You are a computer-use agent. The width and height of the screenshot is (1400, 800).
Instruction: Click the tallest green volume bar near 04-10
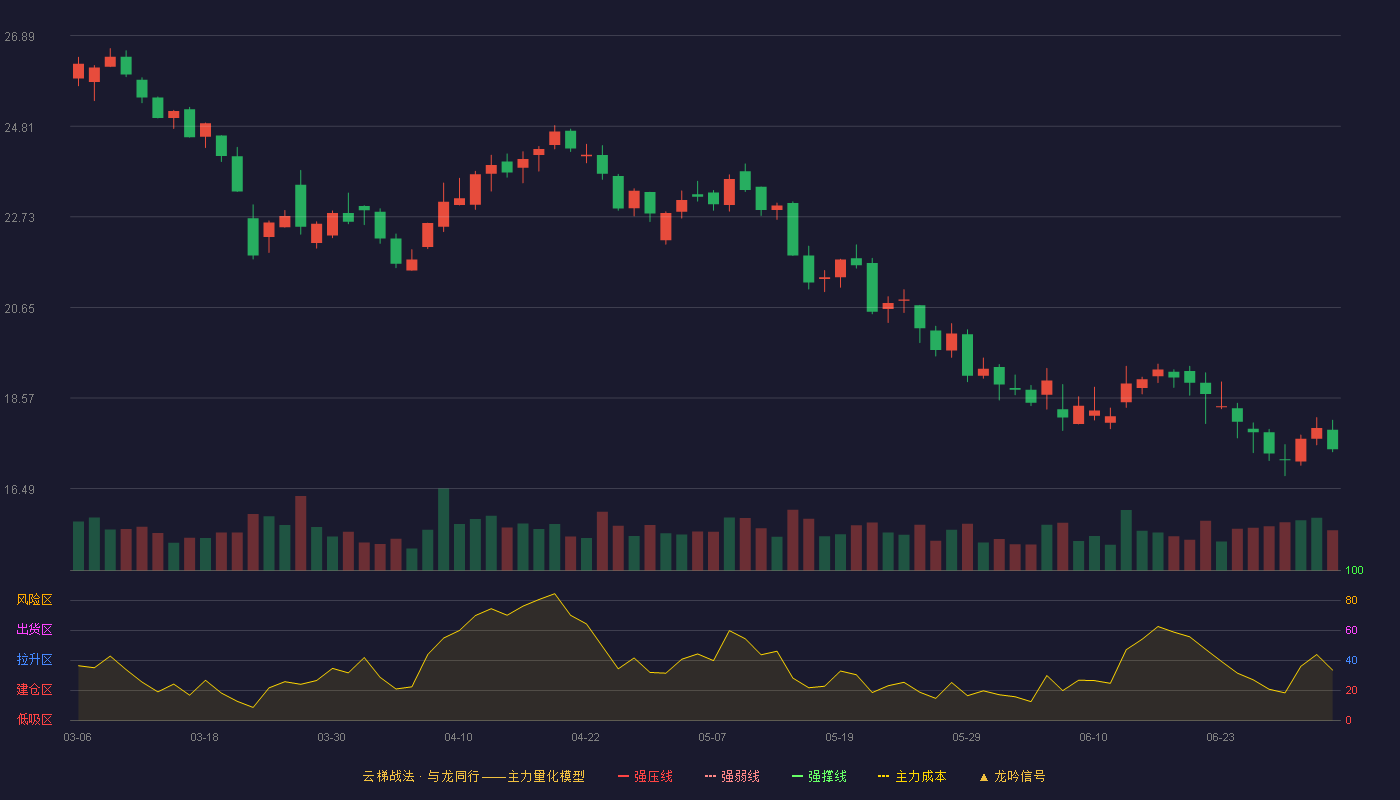pos(443,529)
